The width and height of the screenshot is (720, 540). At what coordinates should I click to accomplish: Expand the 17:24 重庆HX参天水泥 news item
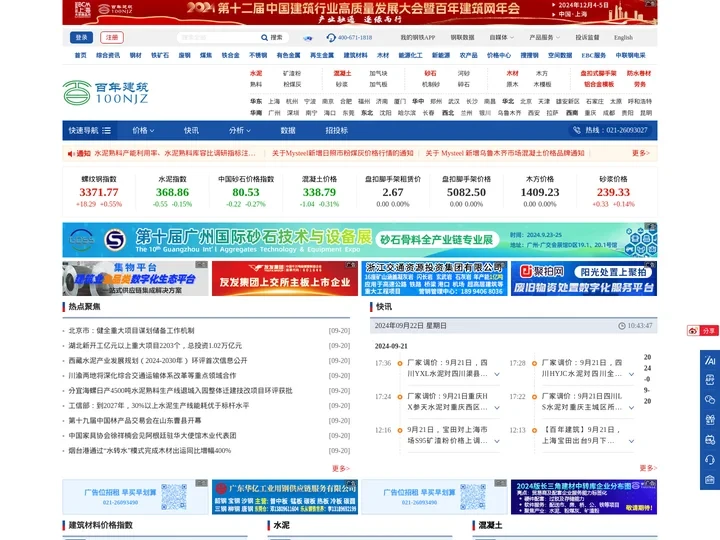497,408
